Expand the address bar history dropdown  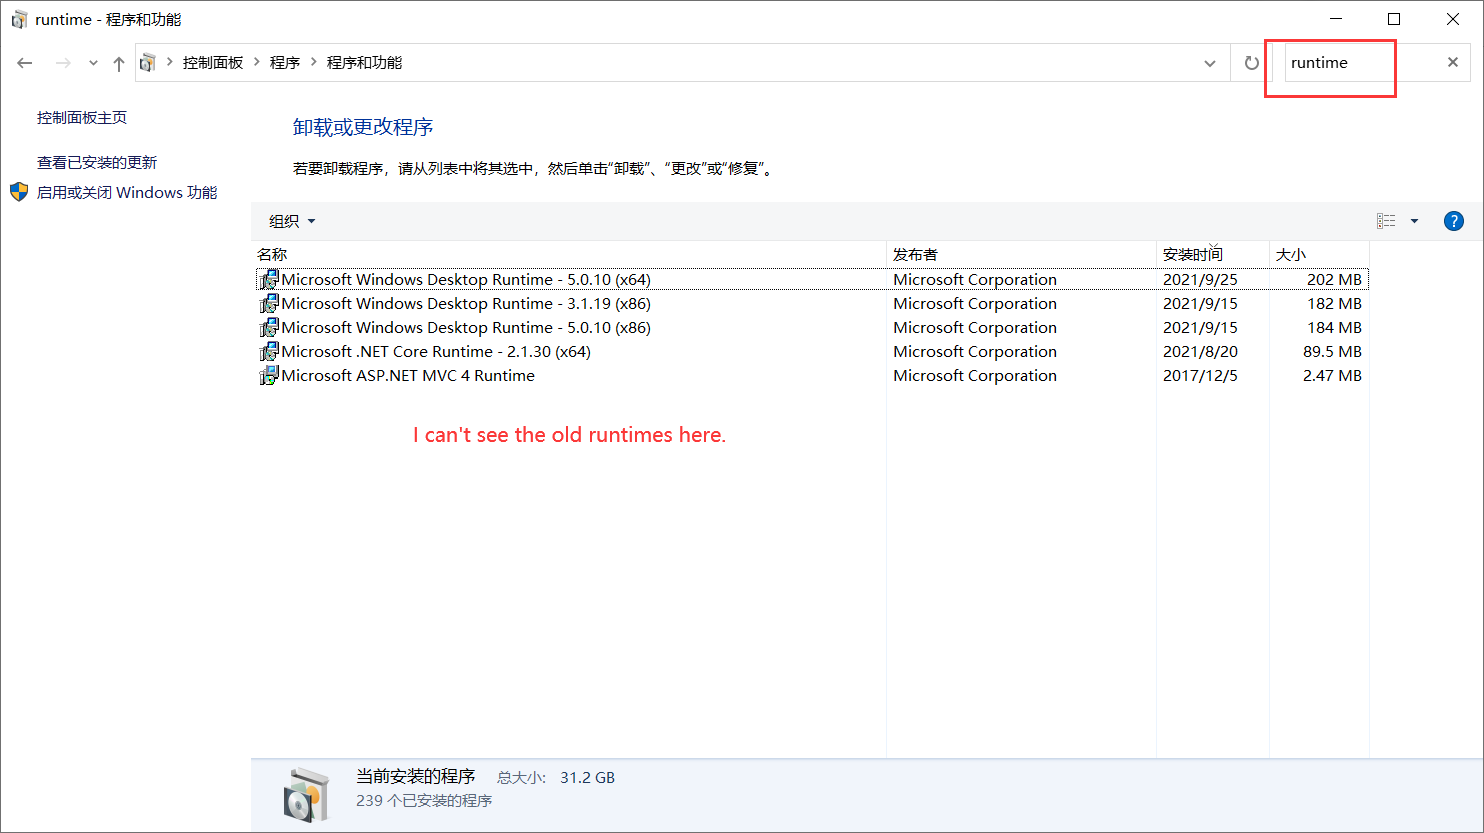pos(1210,63)
